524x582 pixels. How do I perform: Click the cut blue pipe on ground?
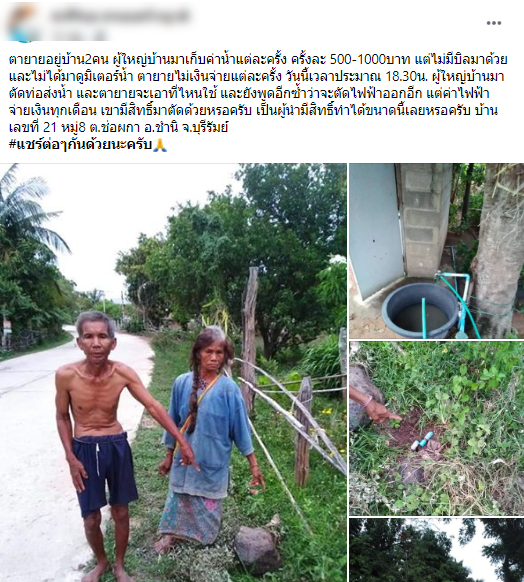pyautogui.click(x=422, y=440)
